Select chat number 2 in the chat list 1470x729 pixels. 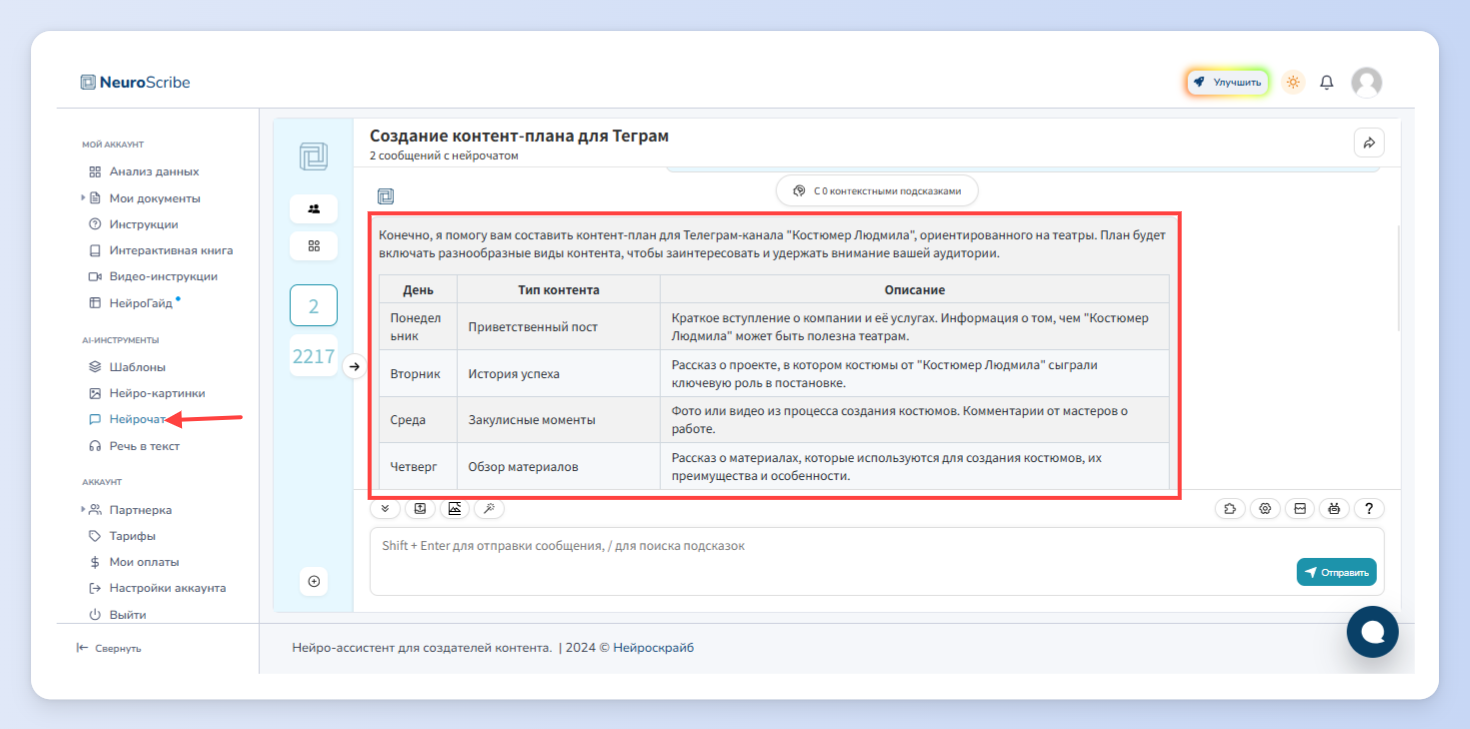point(314,306)
